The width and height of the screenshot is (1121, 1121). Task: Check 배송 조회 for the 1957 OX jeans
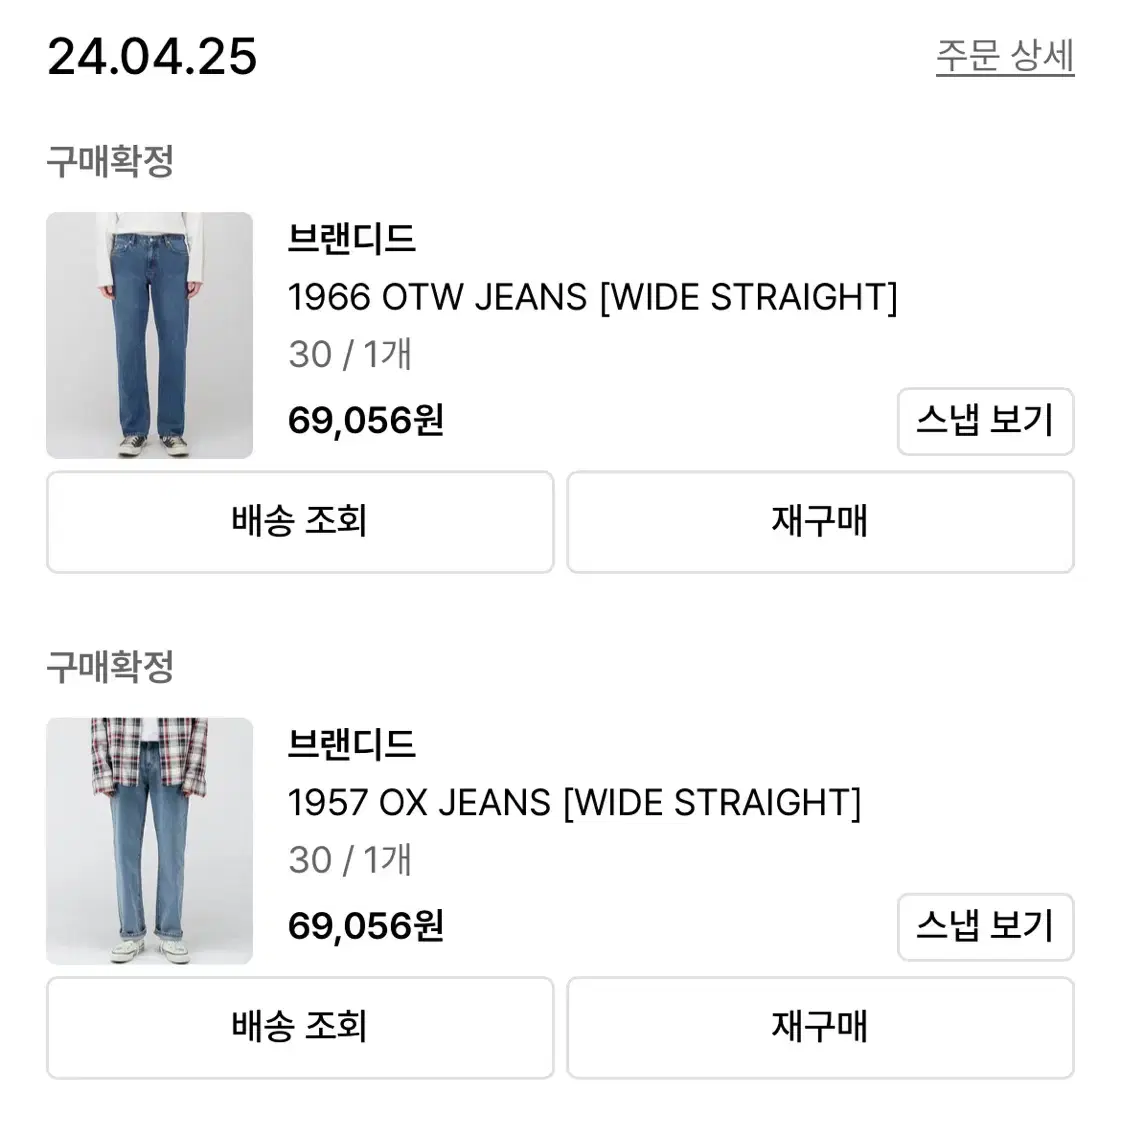pos(300,1027)
